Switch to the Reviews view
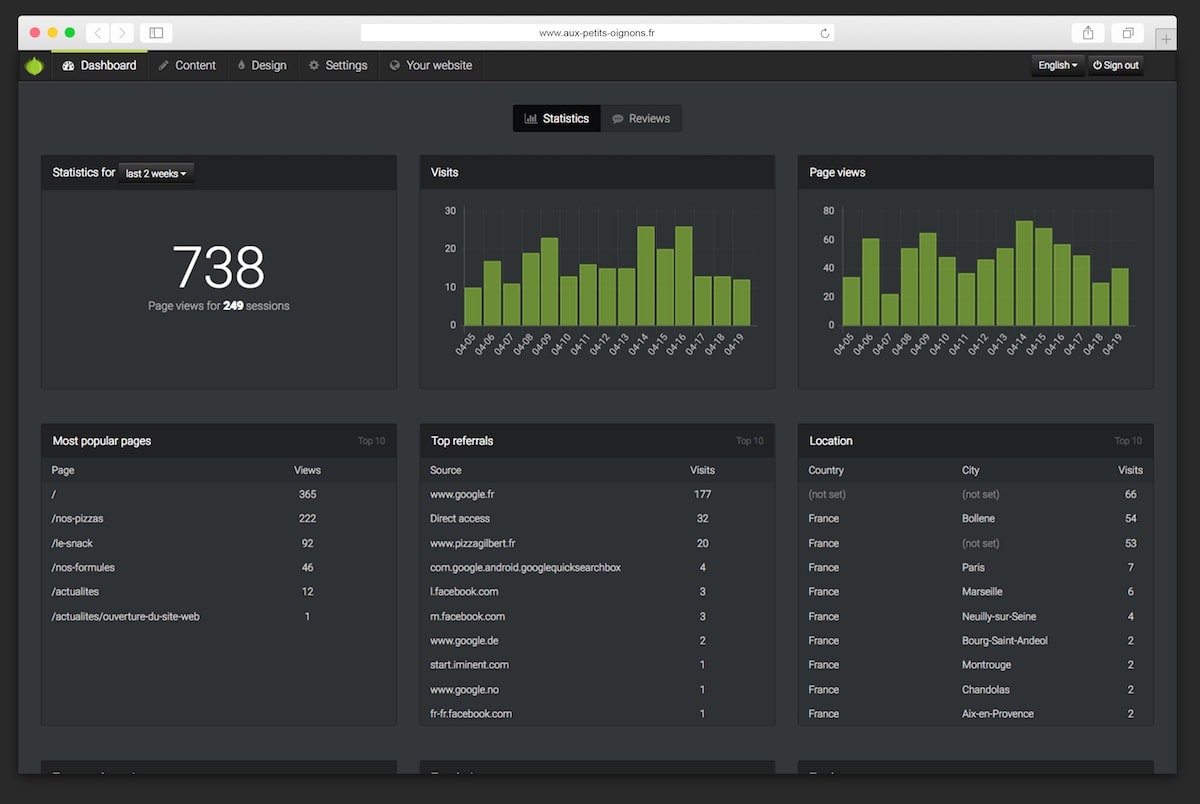 click(641, 118)
